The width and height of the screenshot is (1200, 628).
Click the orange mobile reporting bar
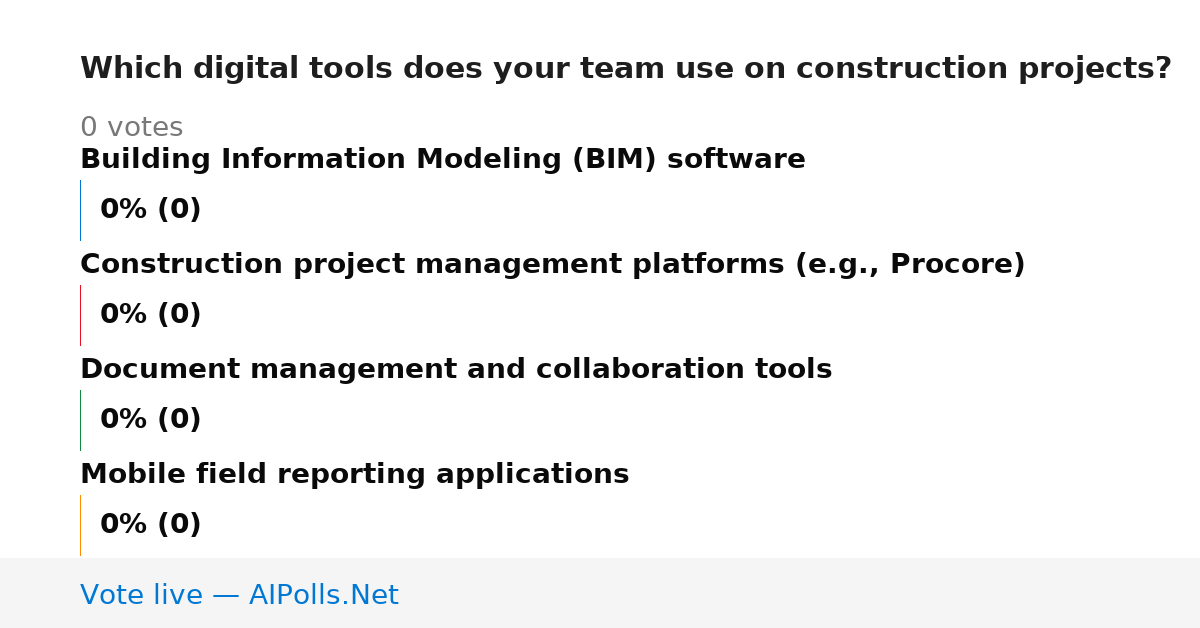pos(81,525)
